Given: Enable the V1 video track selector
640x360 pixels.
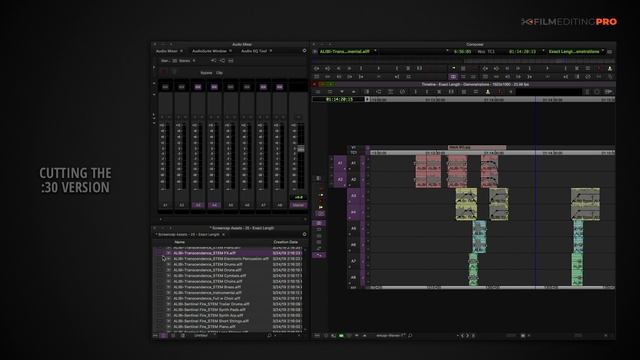Looking at the screenshot, I should (x=353, y=147).
